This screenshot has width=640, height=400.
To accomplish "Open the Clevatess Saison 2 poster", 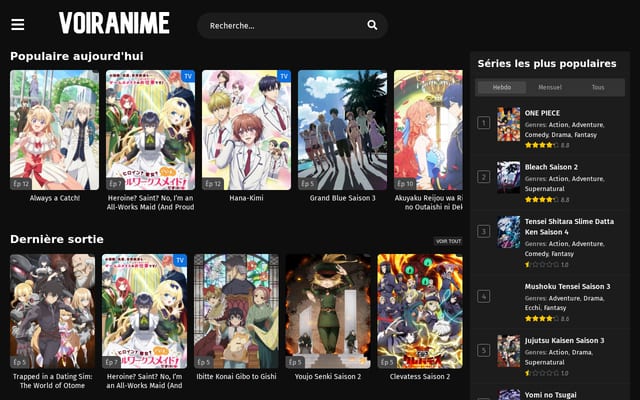I will tap(420, 311).
